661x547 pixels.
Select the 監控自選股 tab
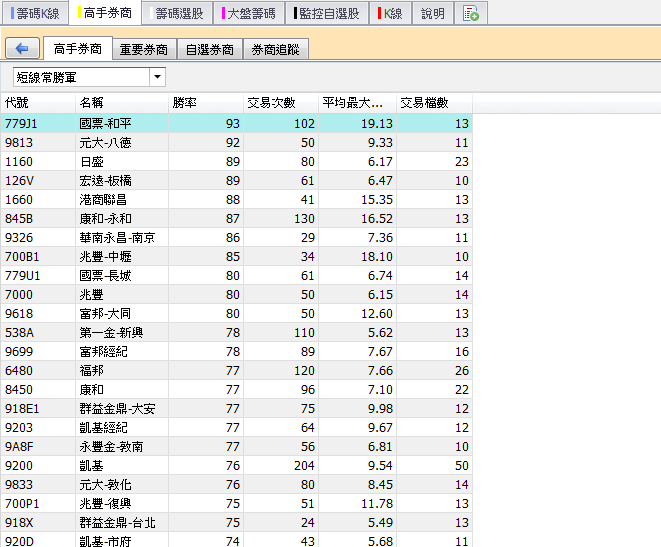328,14
